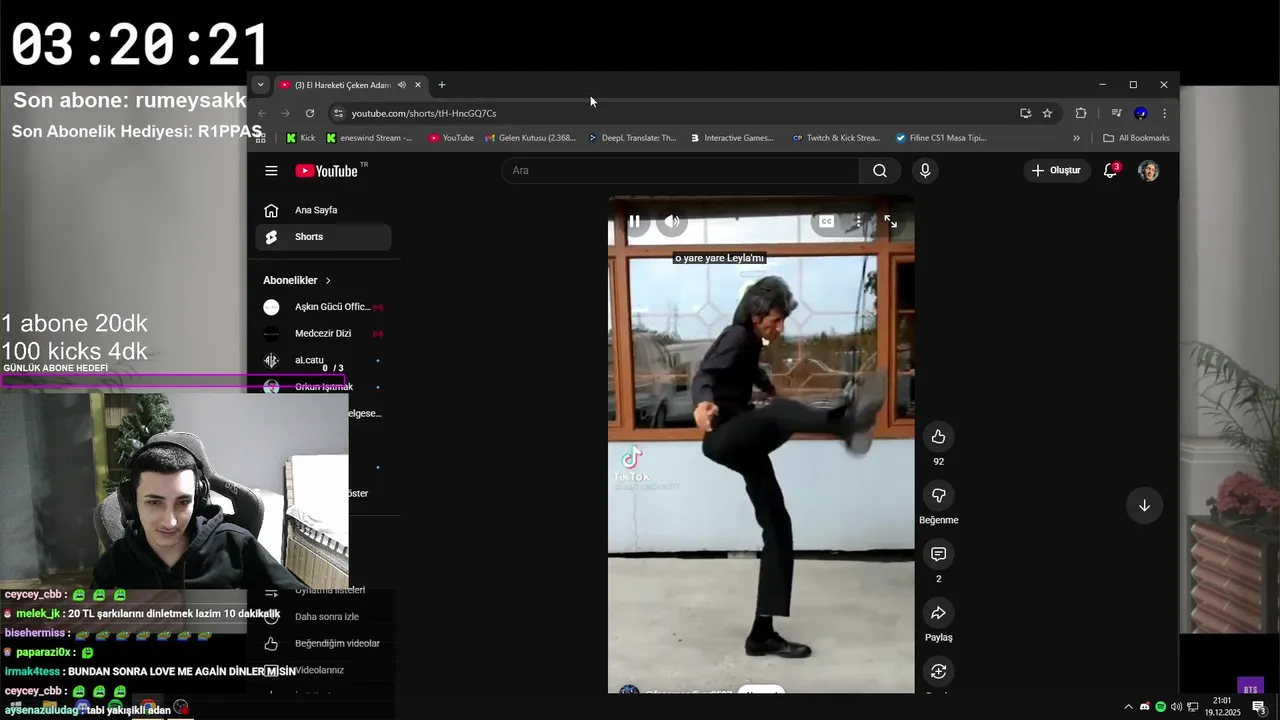Dislike the Short (Beğenme)
The height and width of the screenshot is (720, 1280).
point(938,495)
